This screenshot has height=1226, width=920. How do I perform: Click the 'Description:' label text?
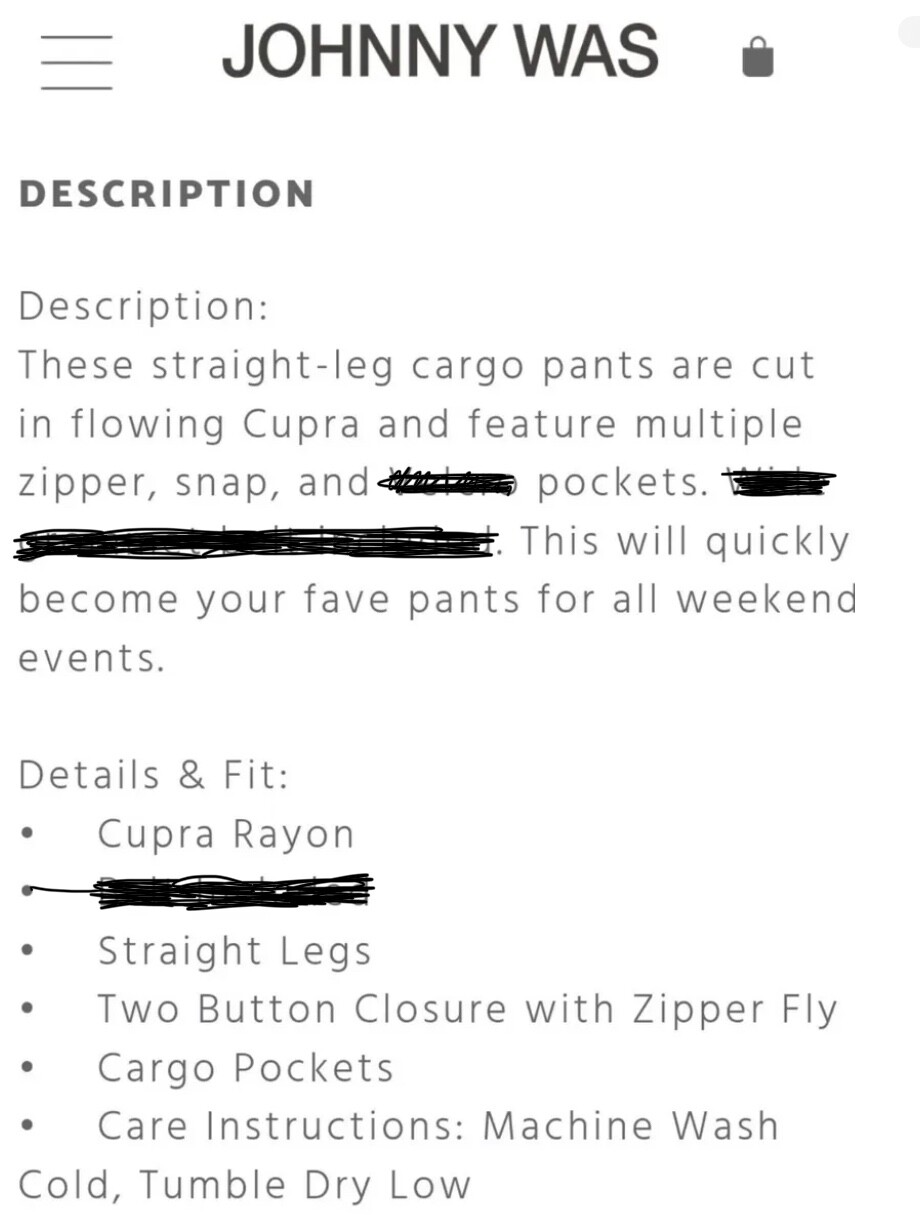point(143,306)
